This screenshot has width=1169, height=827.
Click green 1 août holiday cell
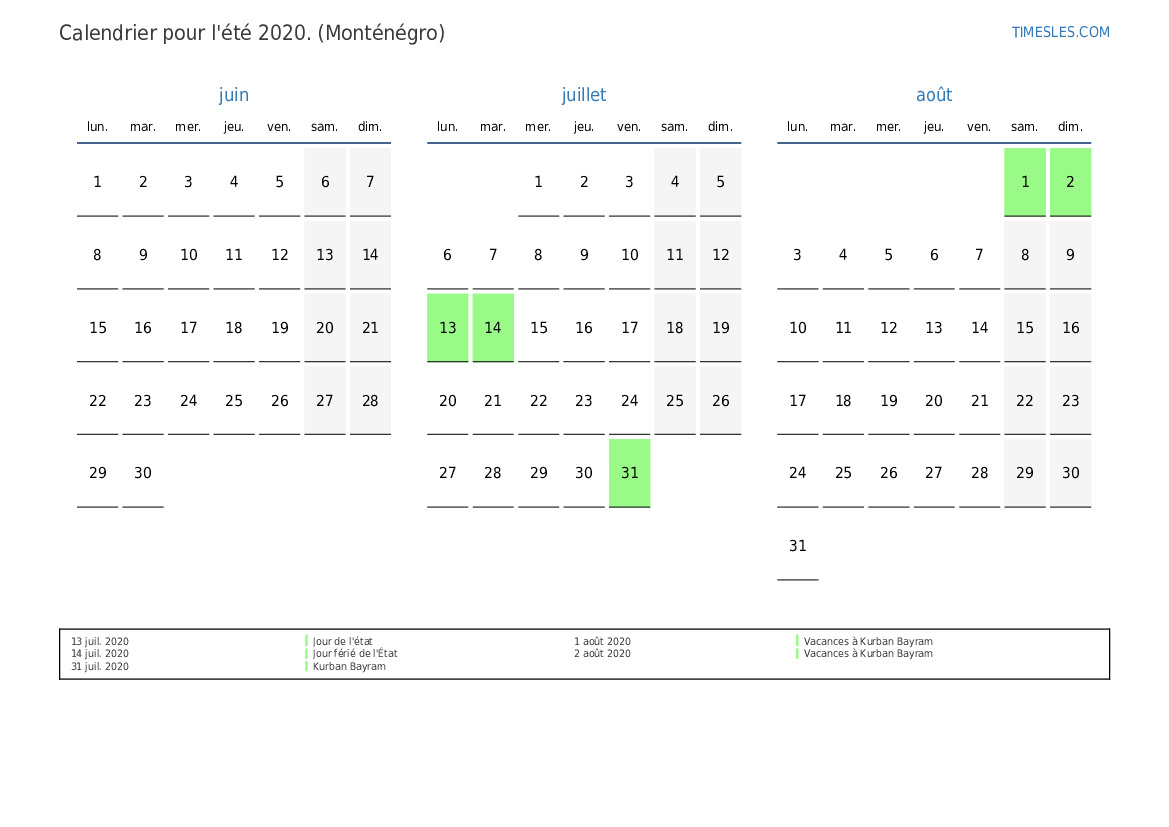[1024, 182]
